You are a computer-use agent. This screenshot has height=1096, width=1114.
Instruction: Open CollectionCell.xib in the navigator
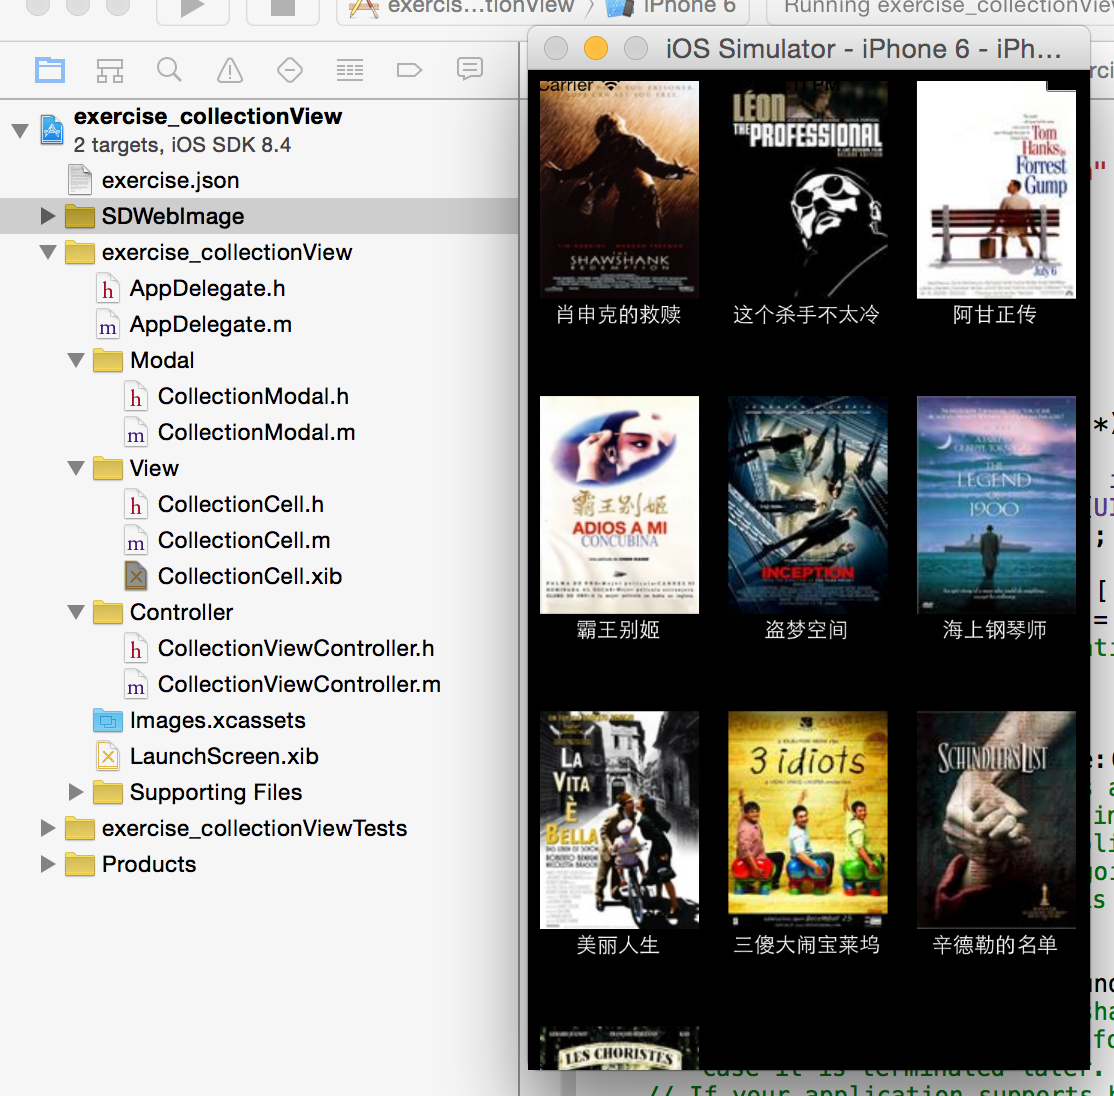(249, 576)
